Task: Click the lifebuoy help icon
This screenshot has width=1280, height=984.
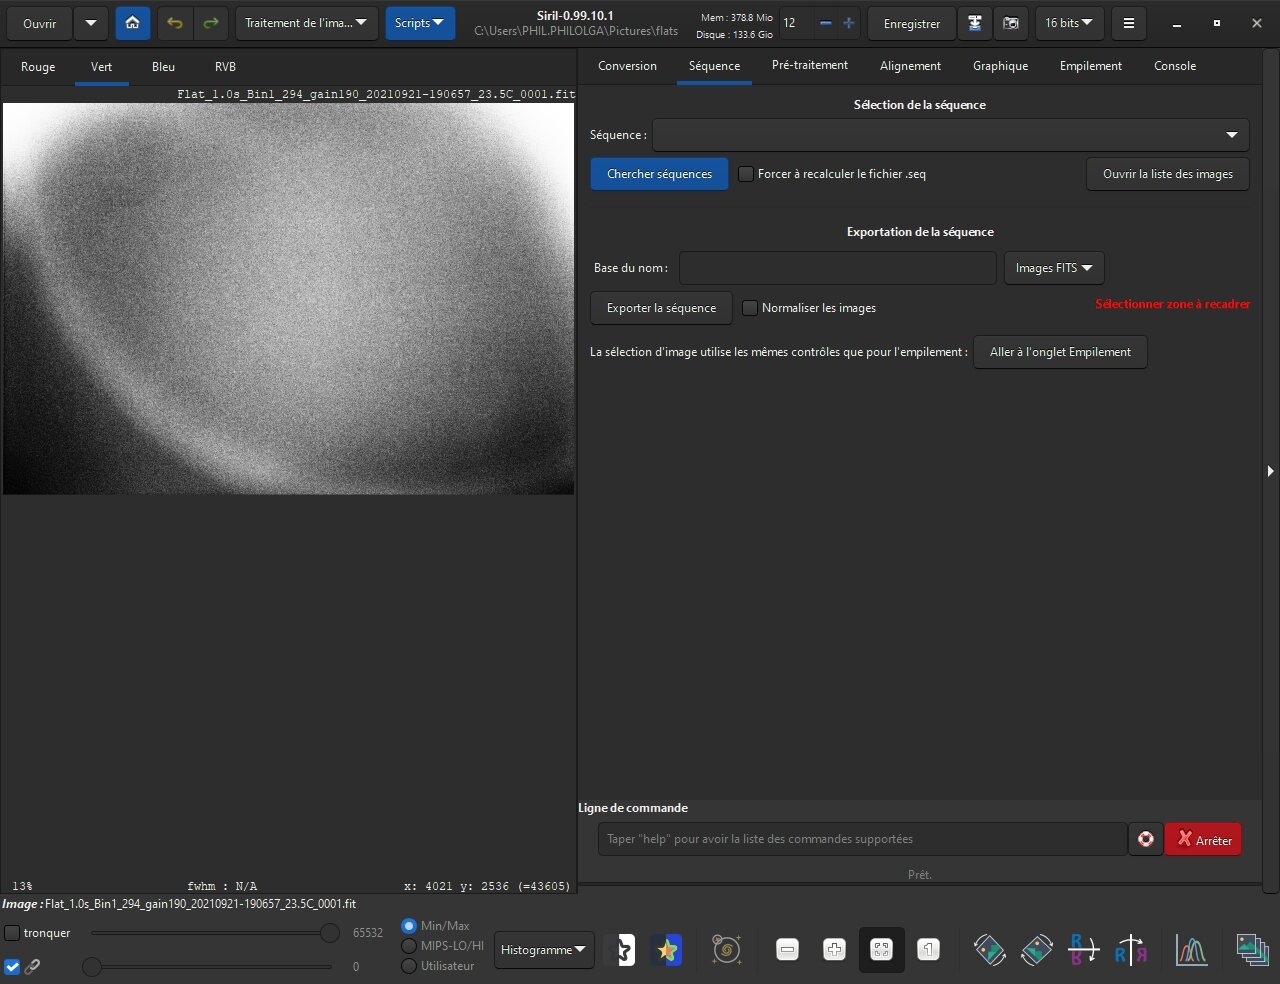Action: tap(1146, 839)
